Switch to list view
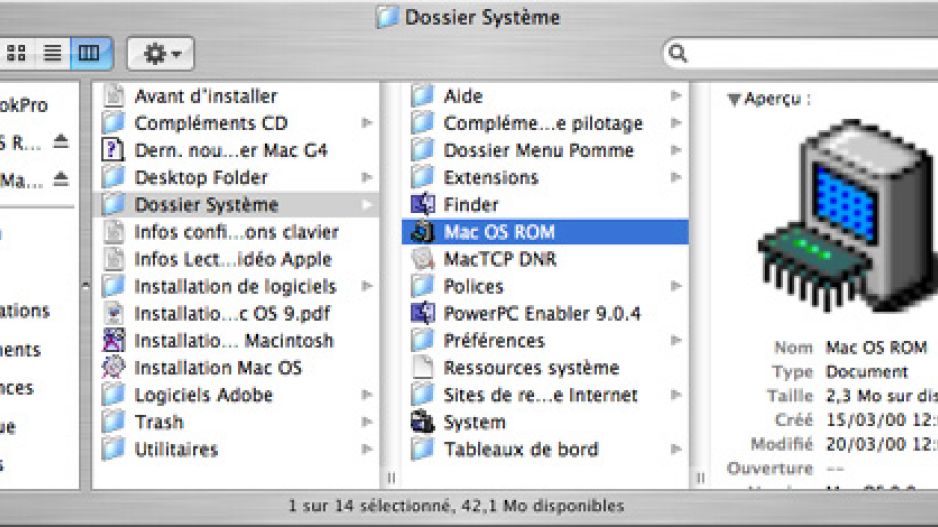 coord(53,53)
